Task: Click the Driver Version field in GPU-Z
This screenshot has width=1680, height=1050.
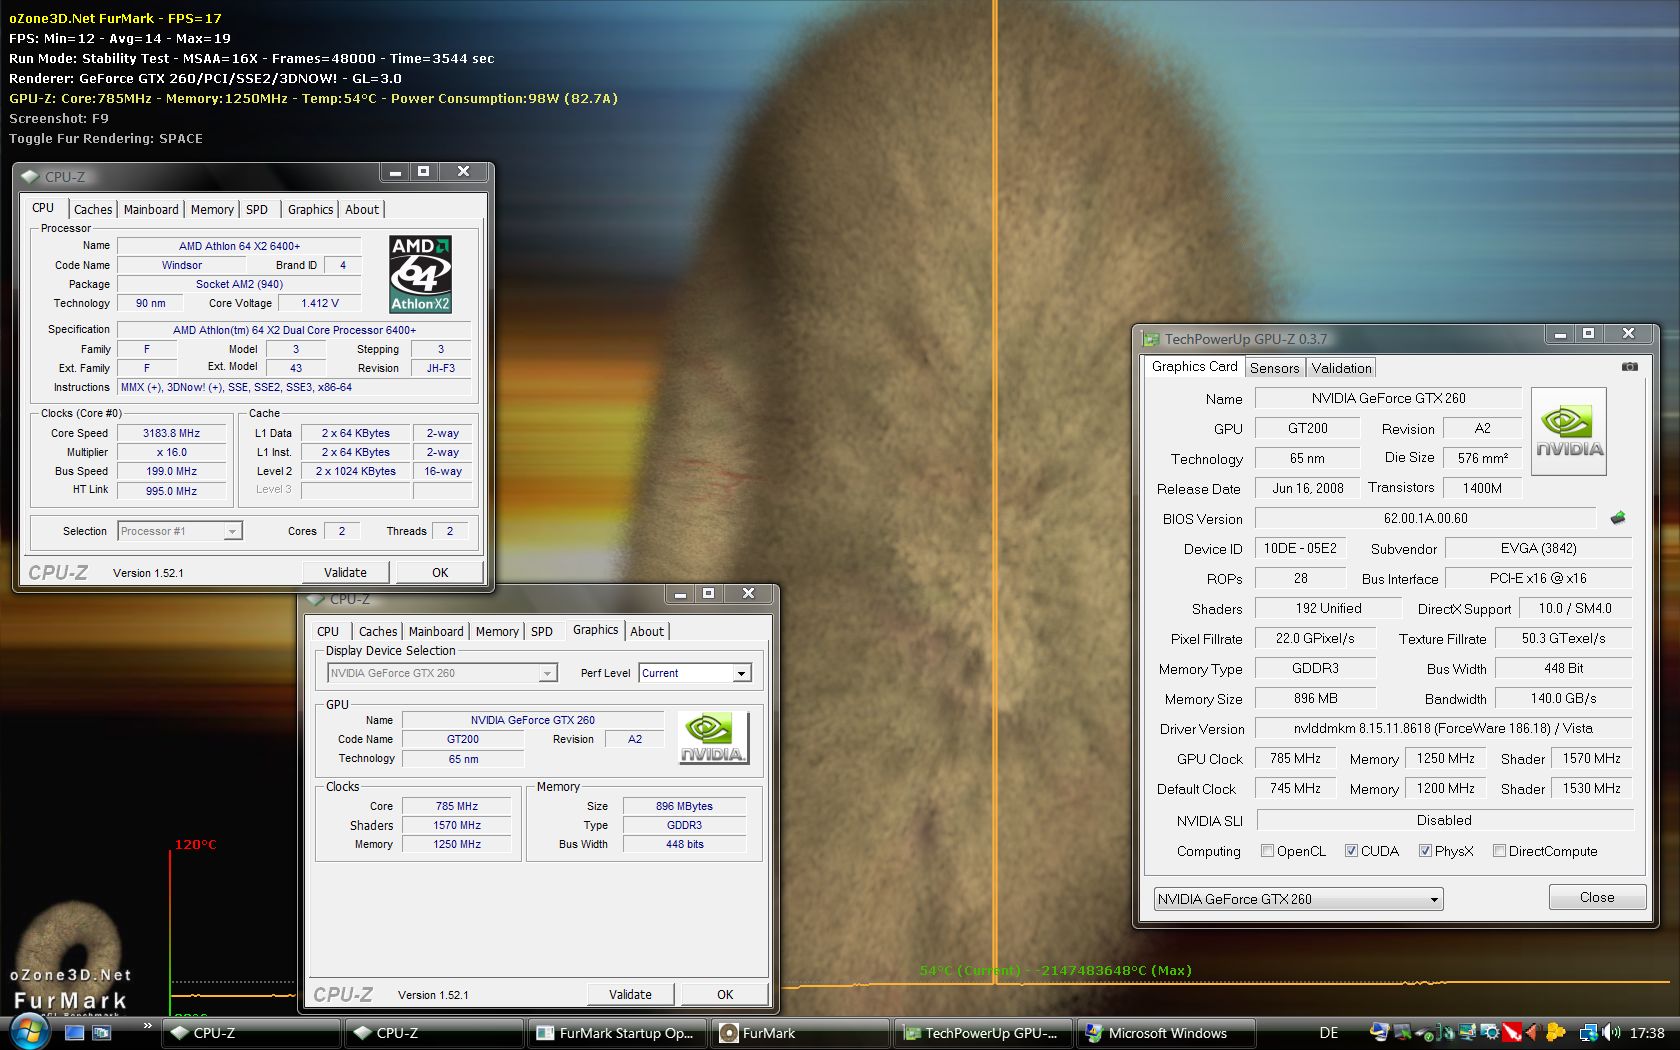Action: tap(1443, 728)
